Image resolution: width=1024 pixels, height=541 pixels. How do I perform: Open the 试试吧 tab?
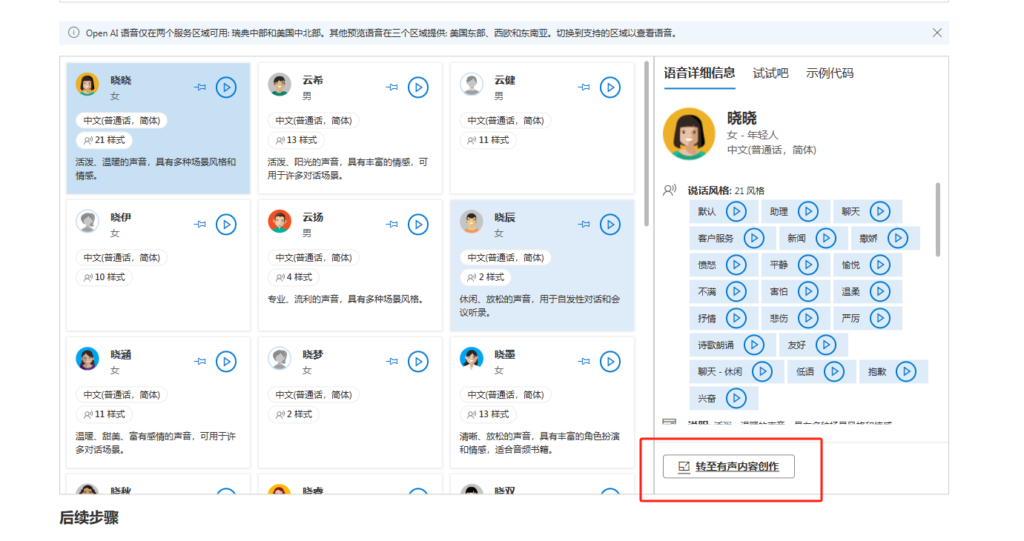pos(771,73)
